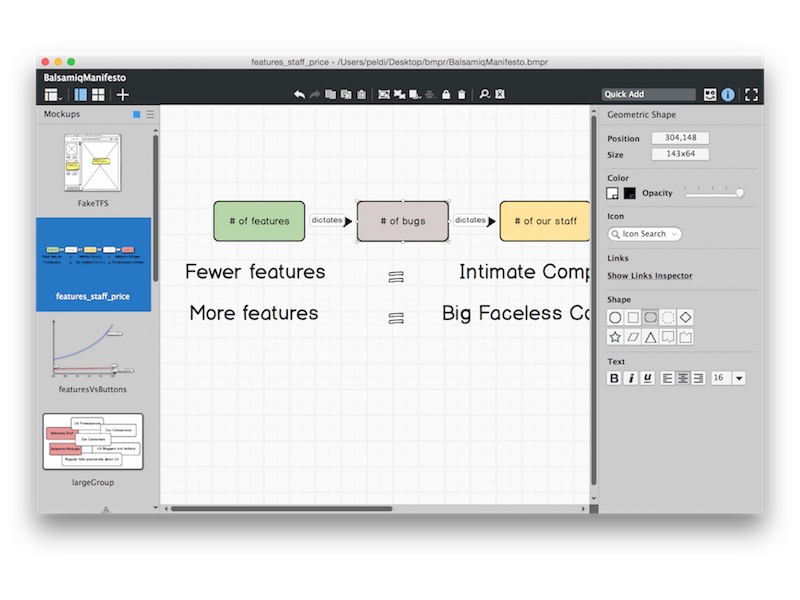Select the circle shape in the Shape panel
The image size is (800, 600).
(615, 318)
